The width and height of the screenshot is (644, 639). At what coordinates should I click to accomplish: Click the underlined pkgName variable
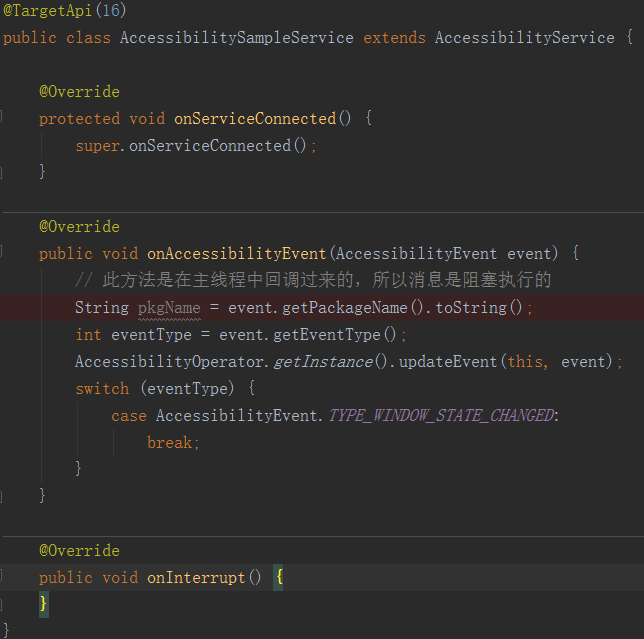(169, 308)
